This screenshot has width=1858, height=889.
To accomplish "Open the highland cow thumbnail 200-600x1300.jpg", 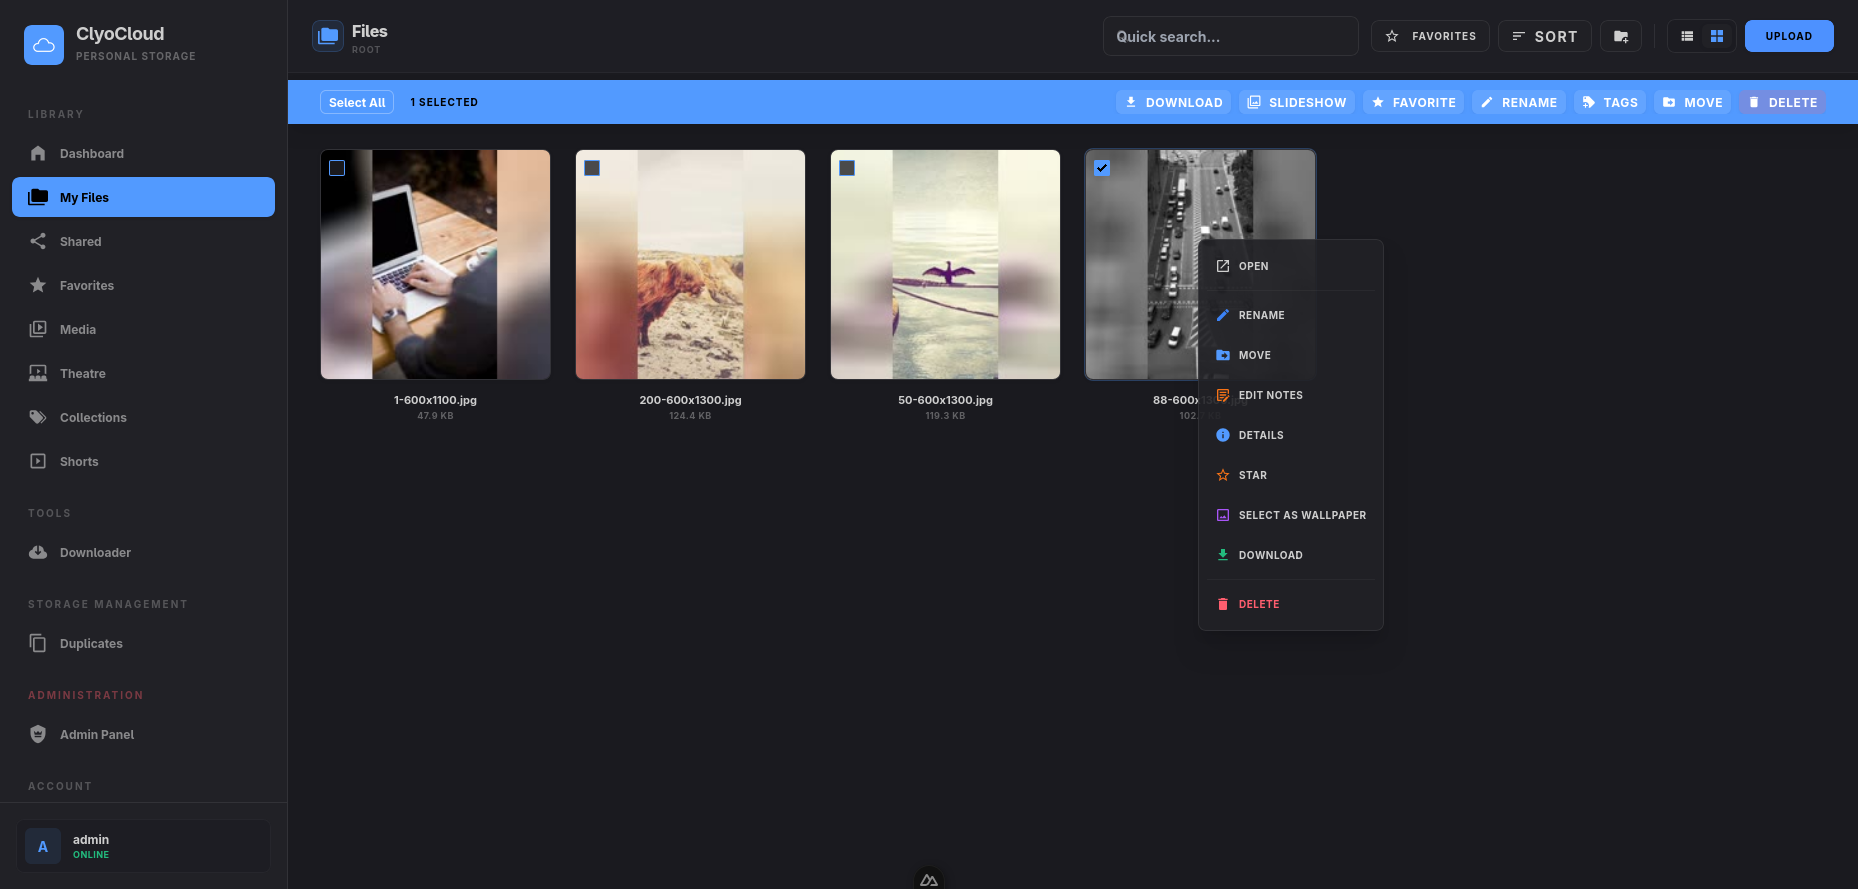I will [690, 264].
